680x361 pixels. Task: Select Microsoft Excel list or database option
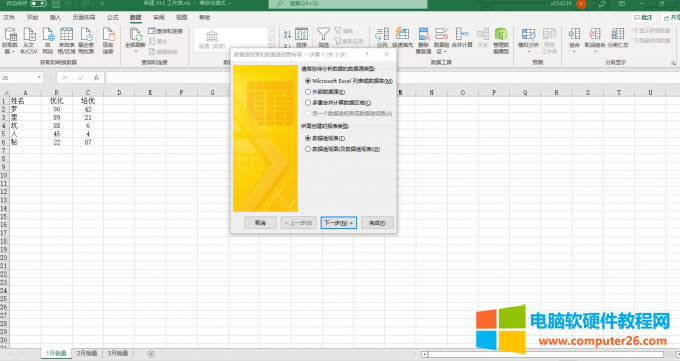tap(349, 81)
